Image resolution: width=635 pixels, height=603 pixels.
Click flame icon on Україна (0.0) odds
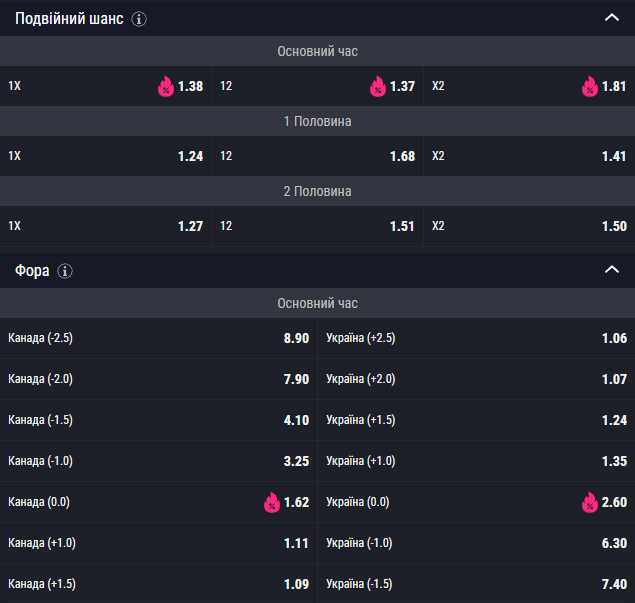click(589, 502)
